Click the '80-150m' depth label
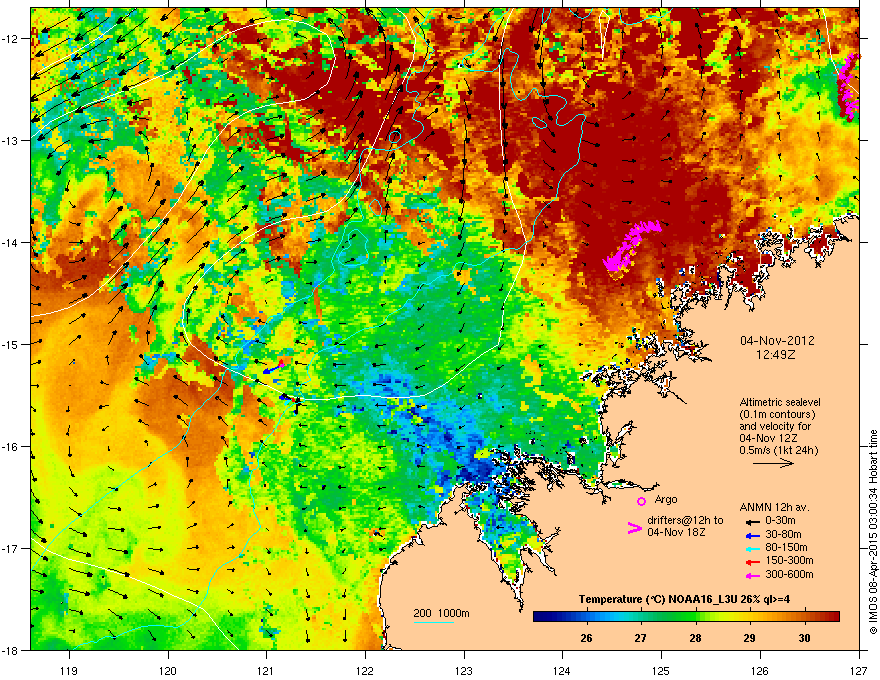880x680 pixels. point(786,548)
